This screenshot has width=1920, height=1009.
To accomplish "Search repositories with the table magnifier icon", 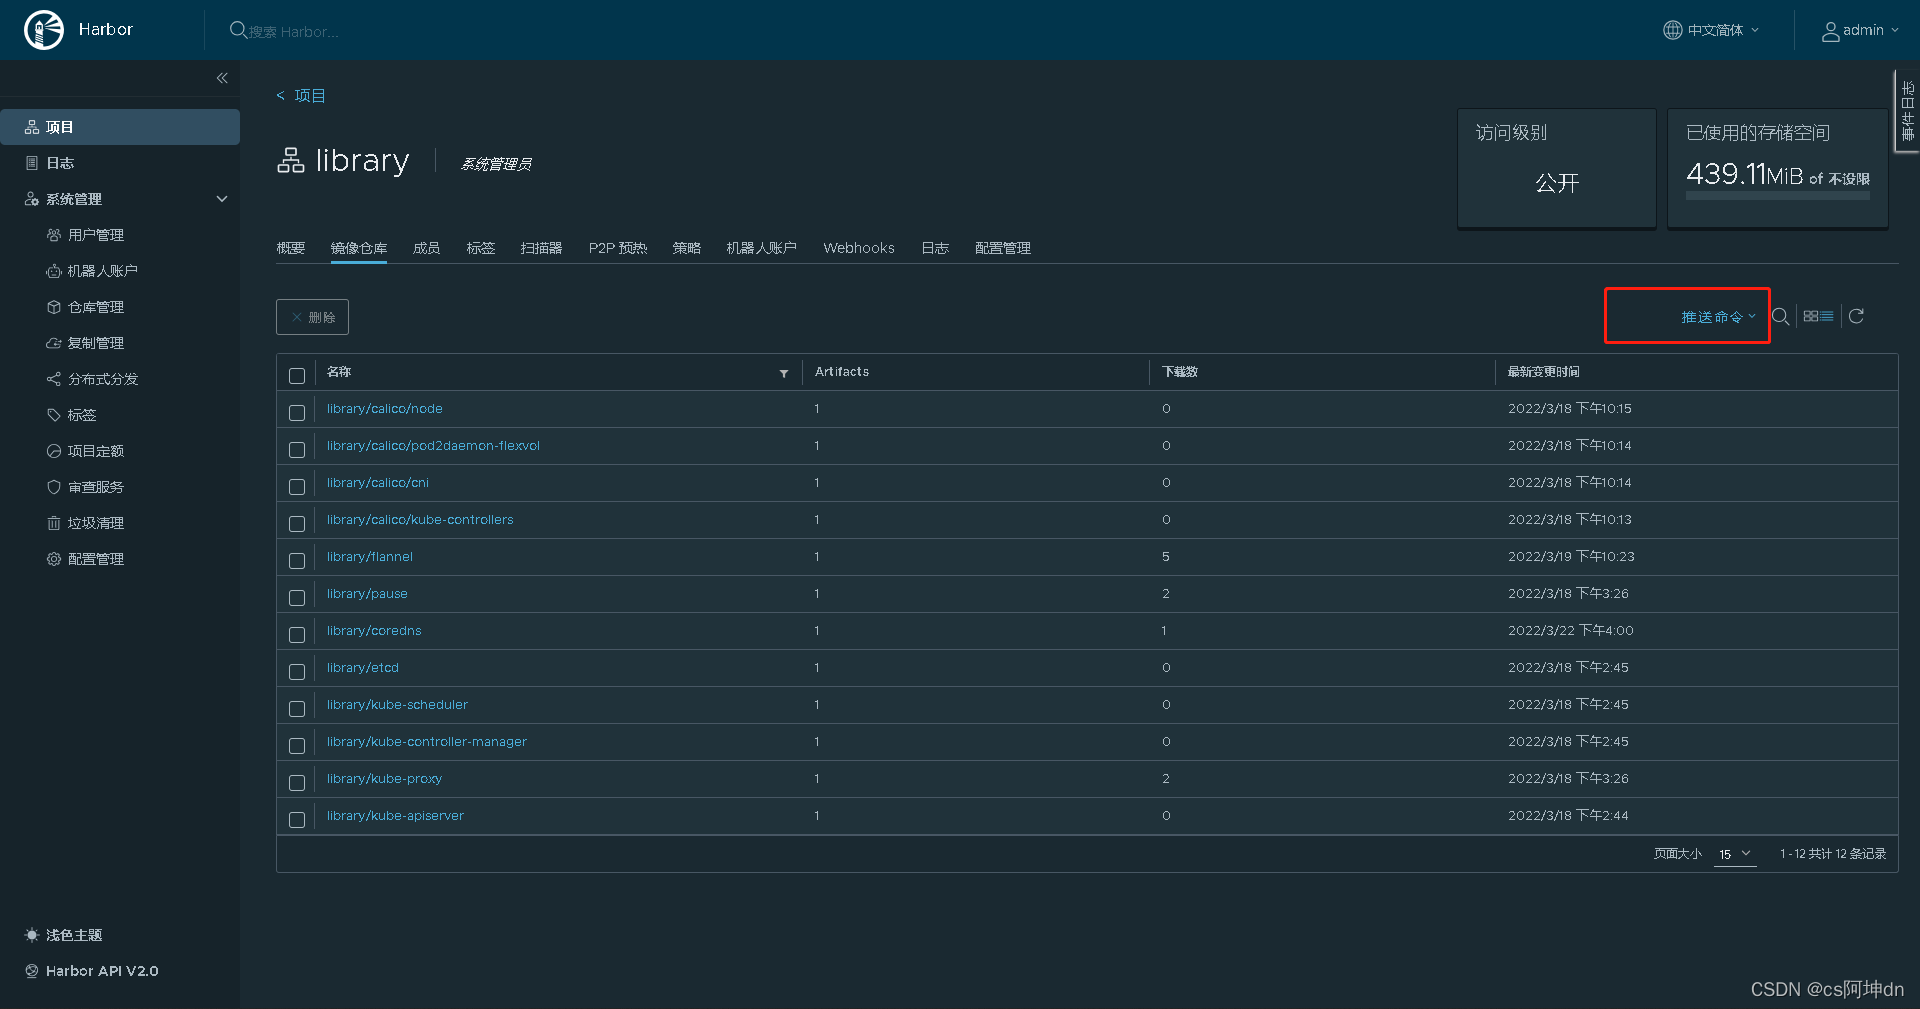I will 1780,316.
